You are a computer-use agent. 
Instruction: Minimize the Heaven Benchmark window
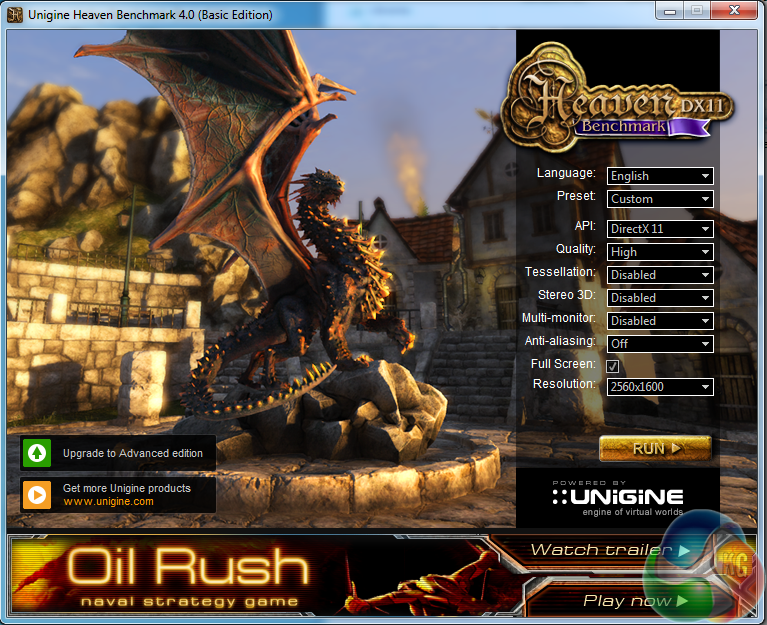(670, 11)
